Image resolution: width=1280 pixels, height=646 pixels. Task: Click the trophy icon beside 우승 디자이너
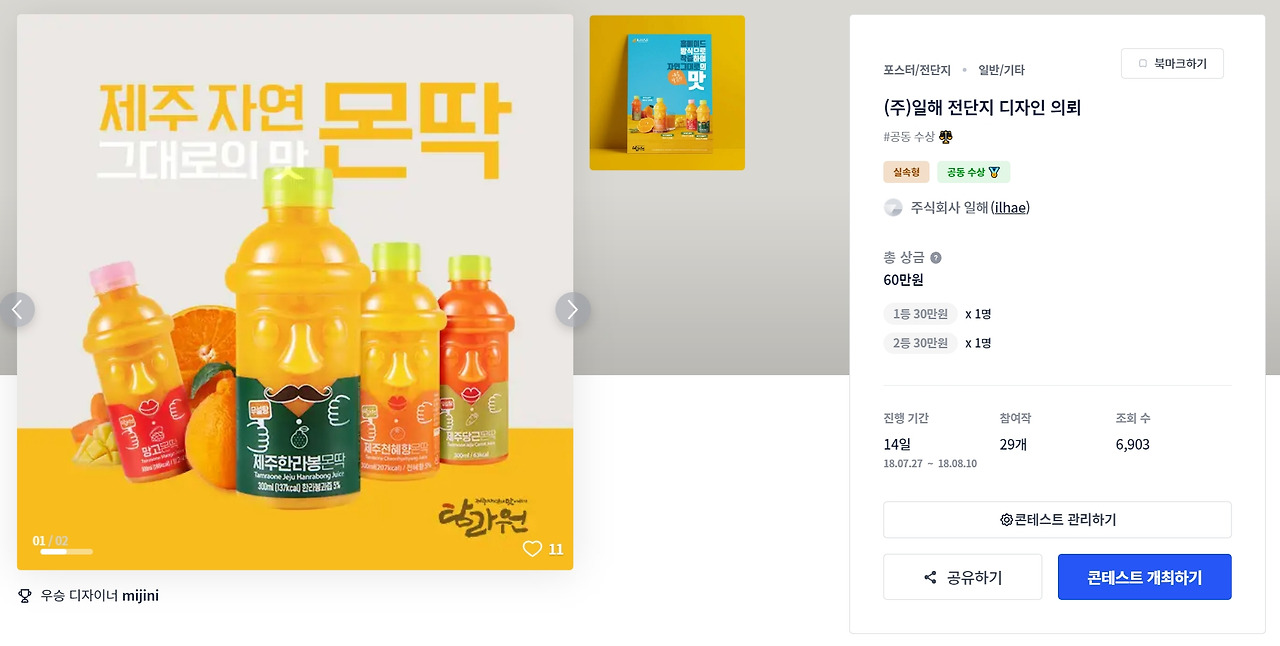pos(25,596)
